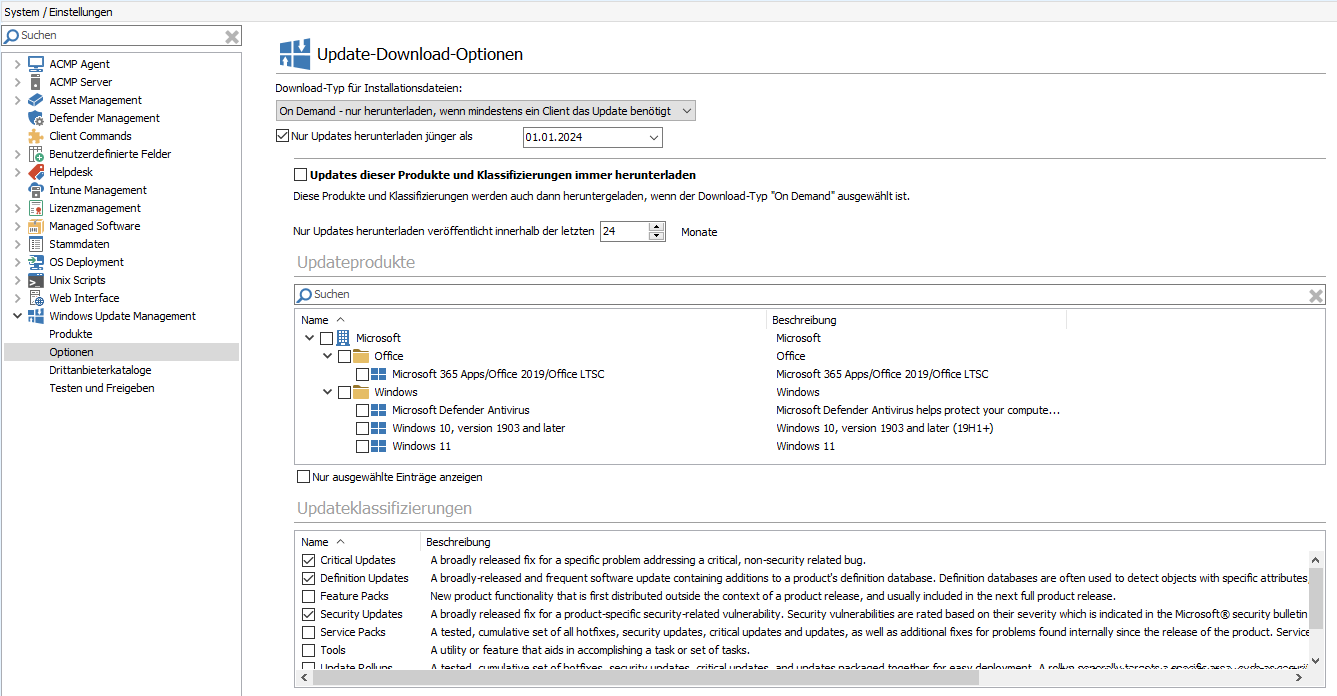
Task: Select the Asset Management icon
Action: click(34, 99)
